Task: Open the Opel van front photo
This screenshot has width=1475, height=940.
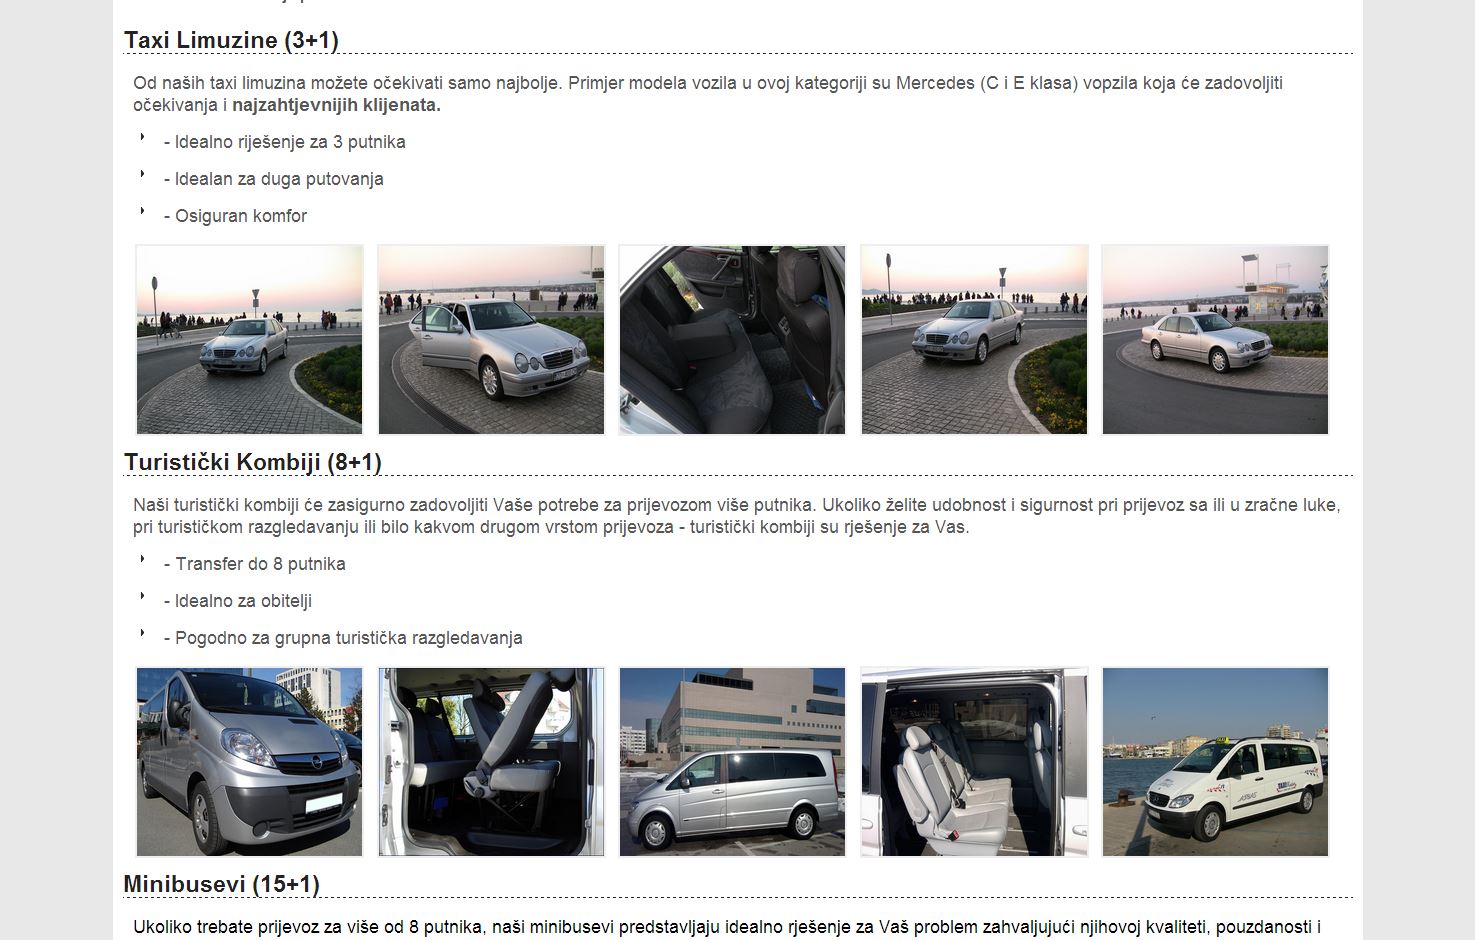Action: click(x=249, y=762)
